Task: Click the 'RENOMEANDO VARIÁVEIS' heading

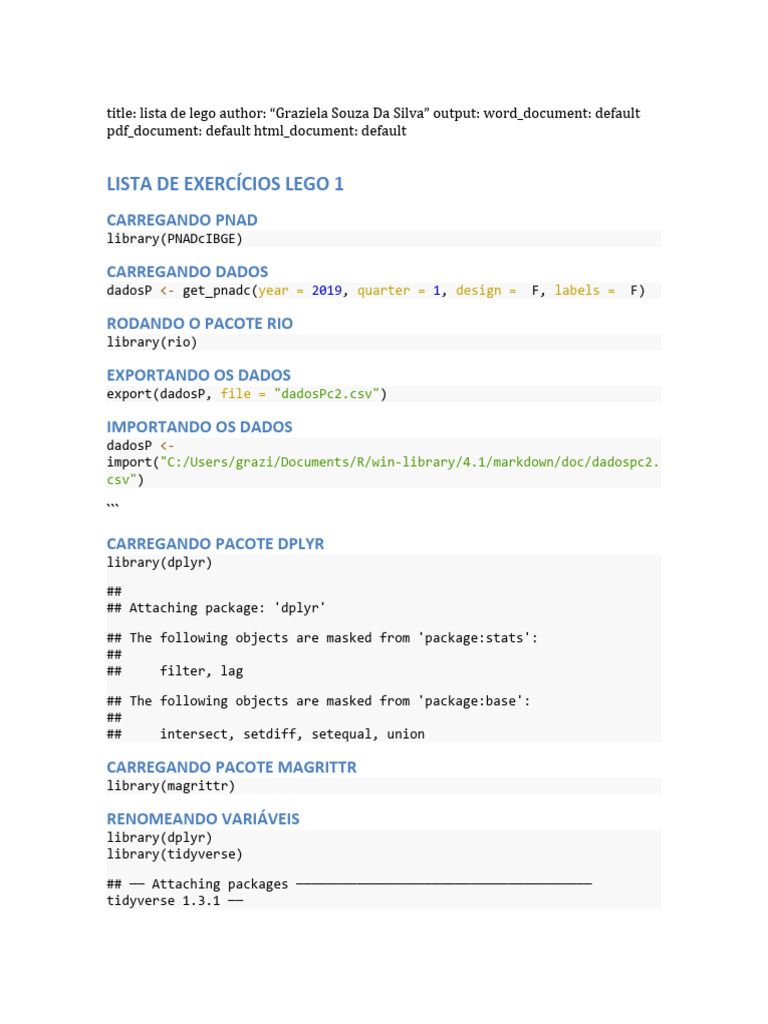Action: tap(203, 818)
